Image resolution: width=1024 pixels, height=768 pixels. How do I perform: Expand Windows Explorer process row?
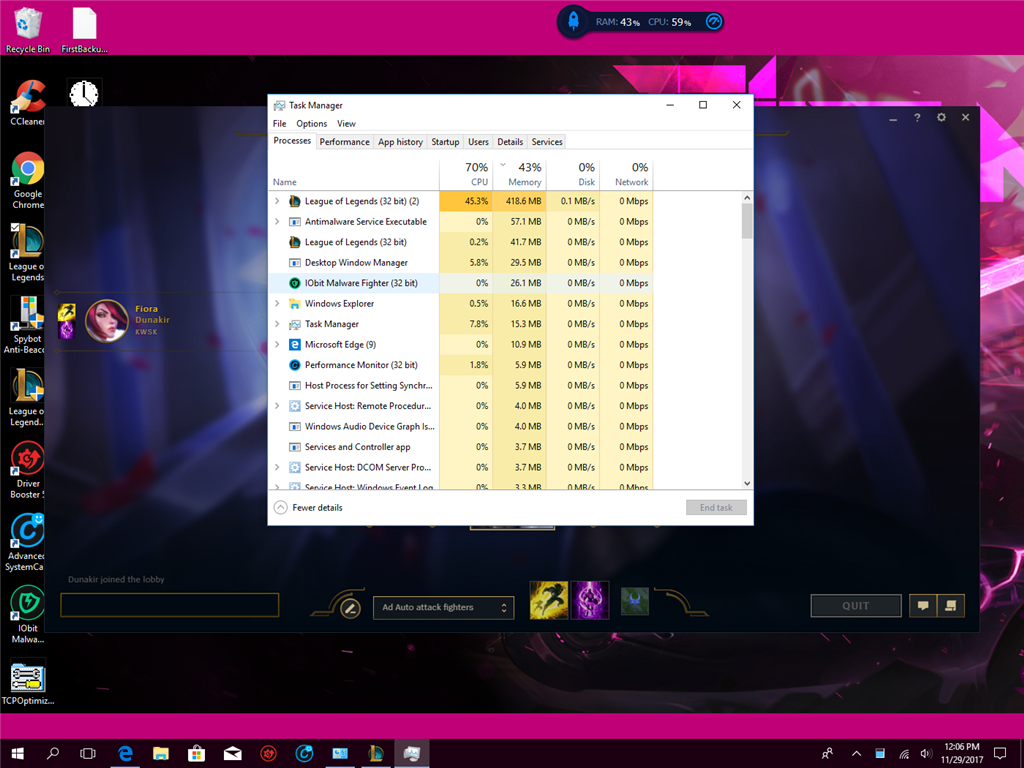coord(277,304)
